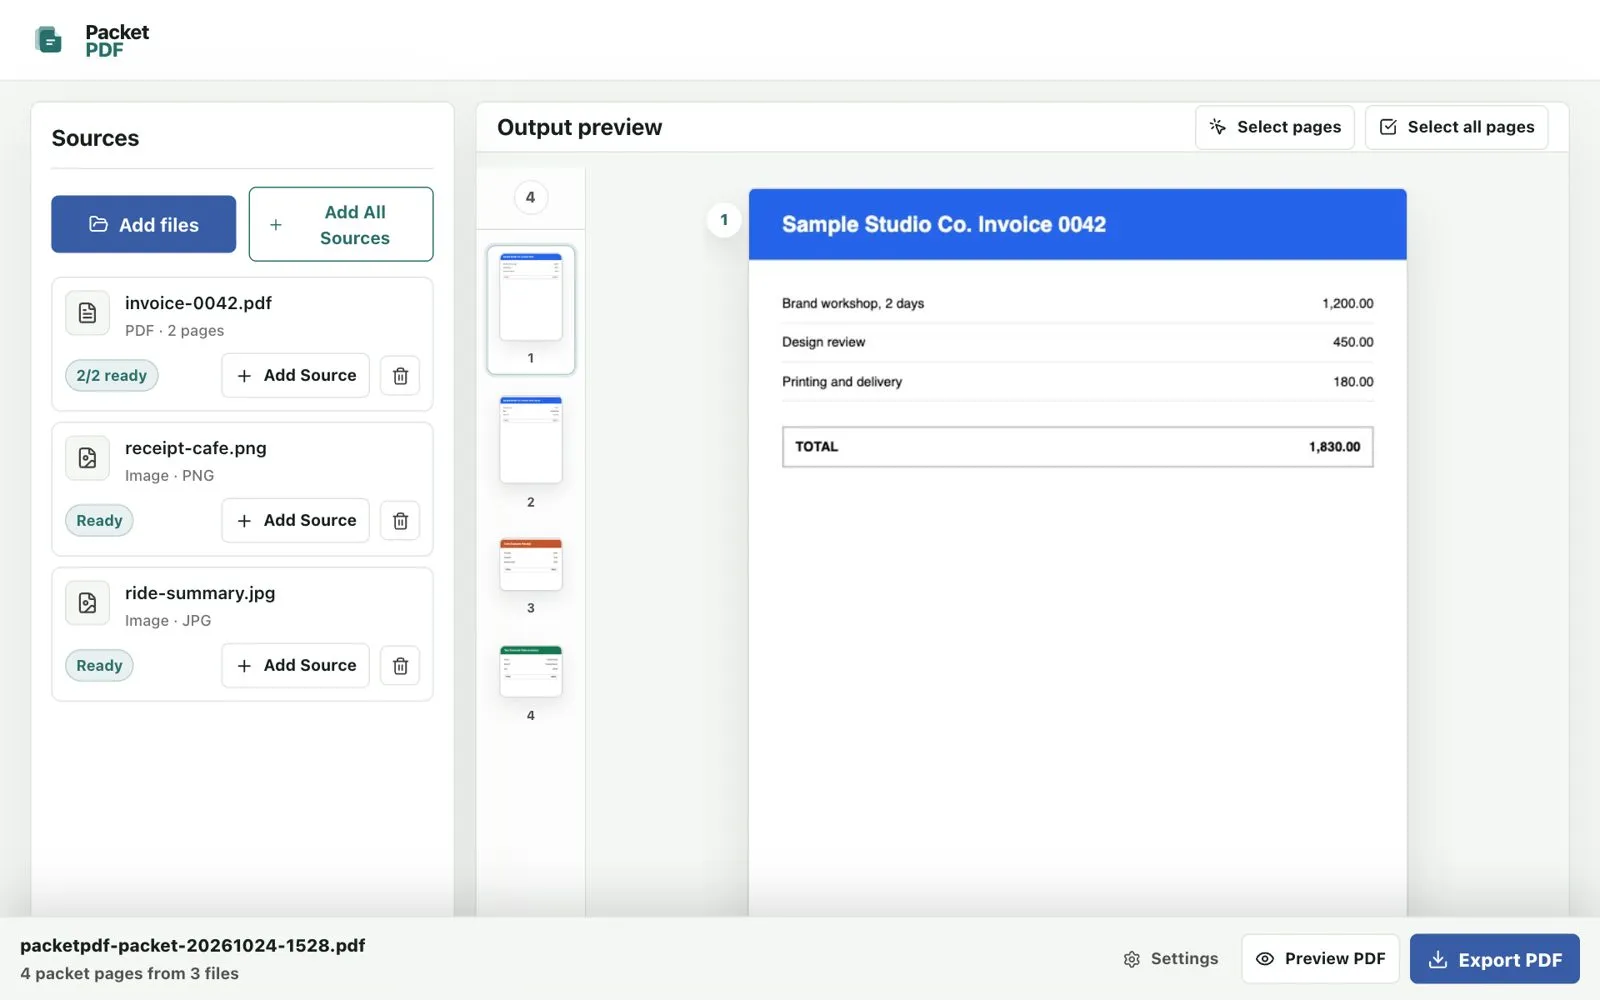
Task: Click the invoice-0042.pdf document file icon
Action: pyautogui.click(x=87, y=313)
